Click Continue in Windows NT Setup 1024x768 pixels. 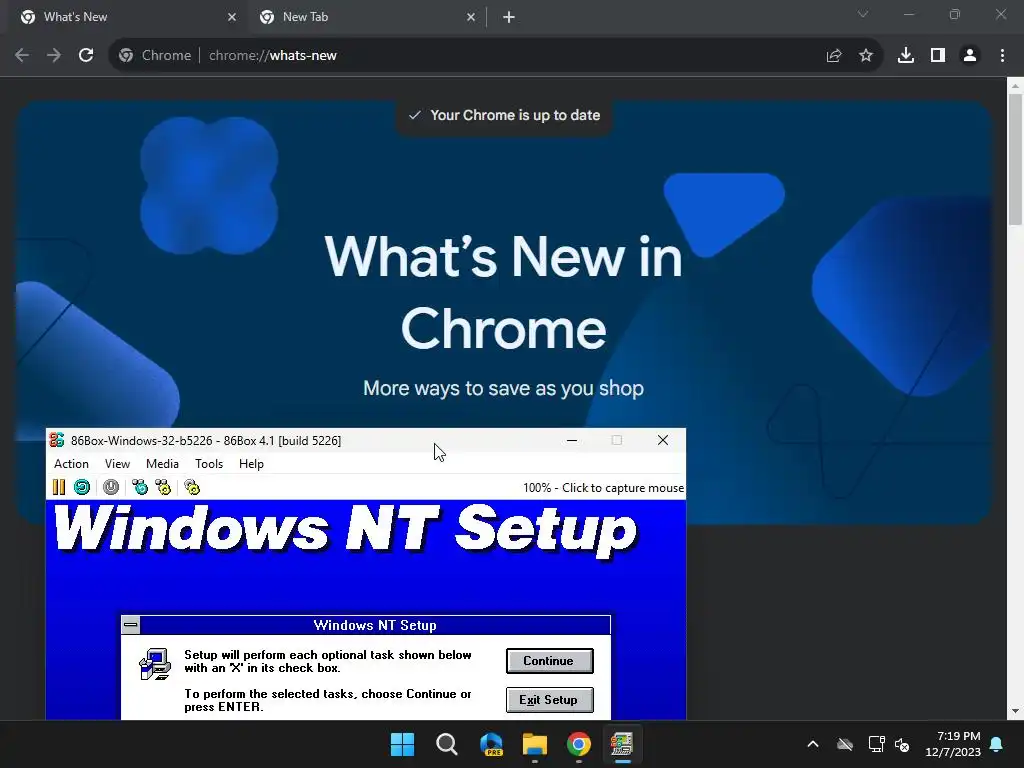point(549,661)
